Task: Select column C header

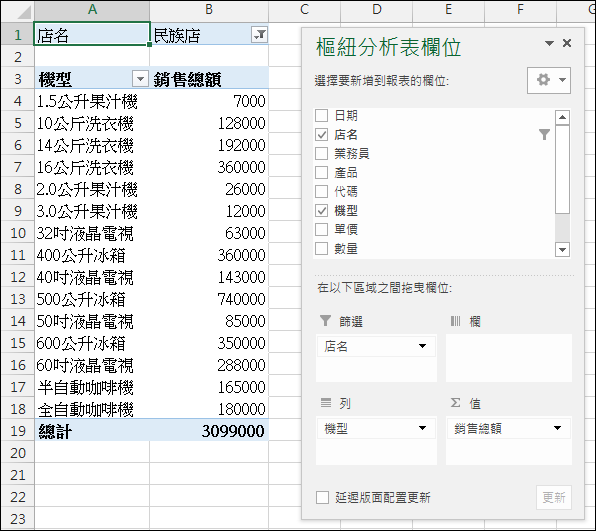Action: 304,11
